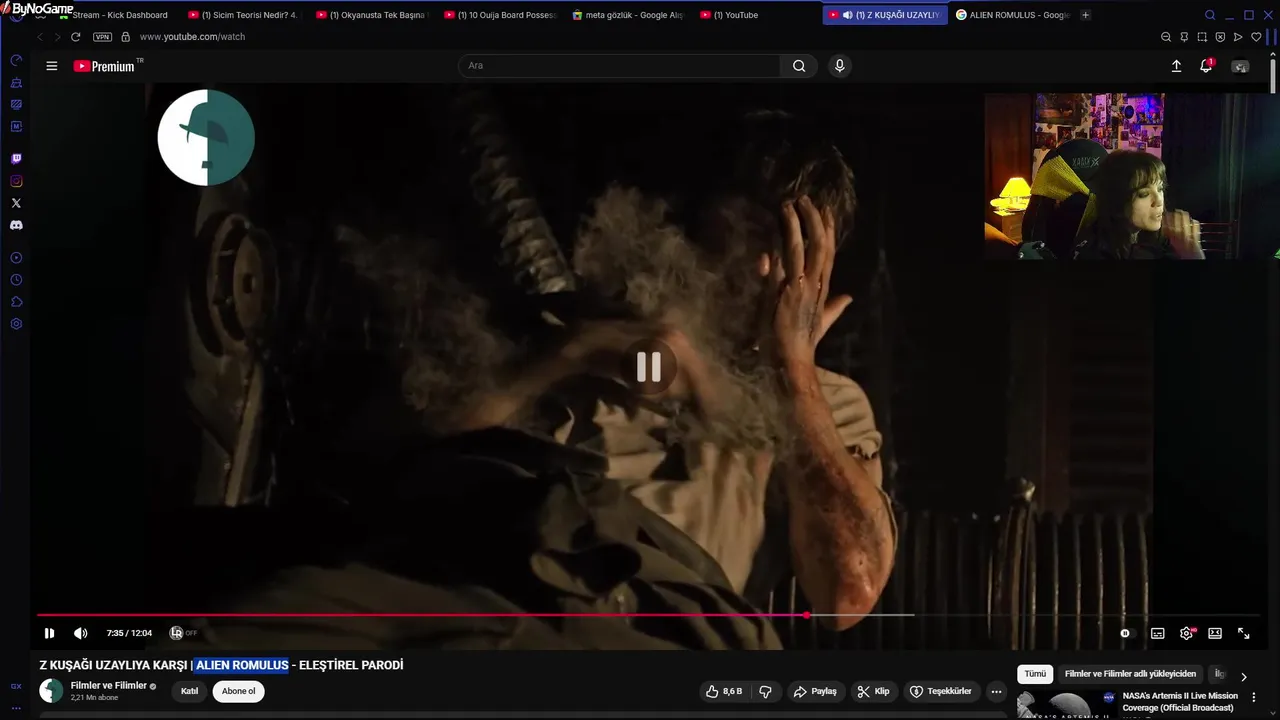This screenshot has height=720, width=1280.
Task: Open a new tab with plus button
Action: pyautogui.click(x=1086, y=15)
